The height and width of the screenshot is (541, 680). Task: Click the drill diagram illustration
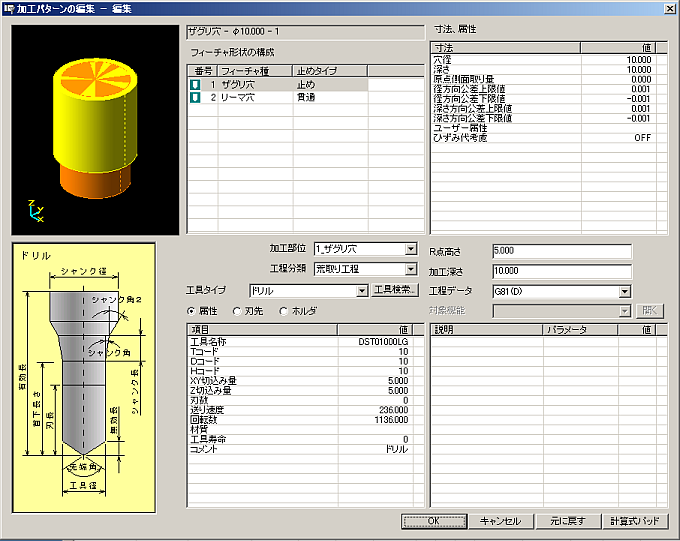(84, 377)
